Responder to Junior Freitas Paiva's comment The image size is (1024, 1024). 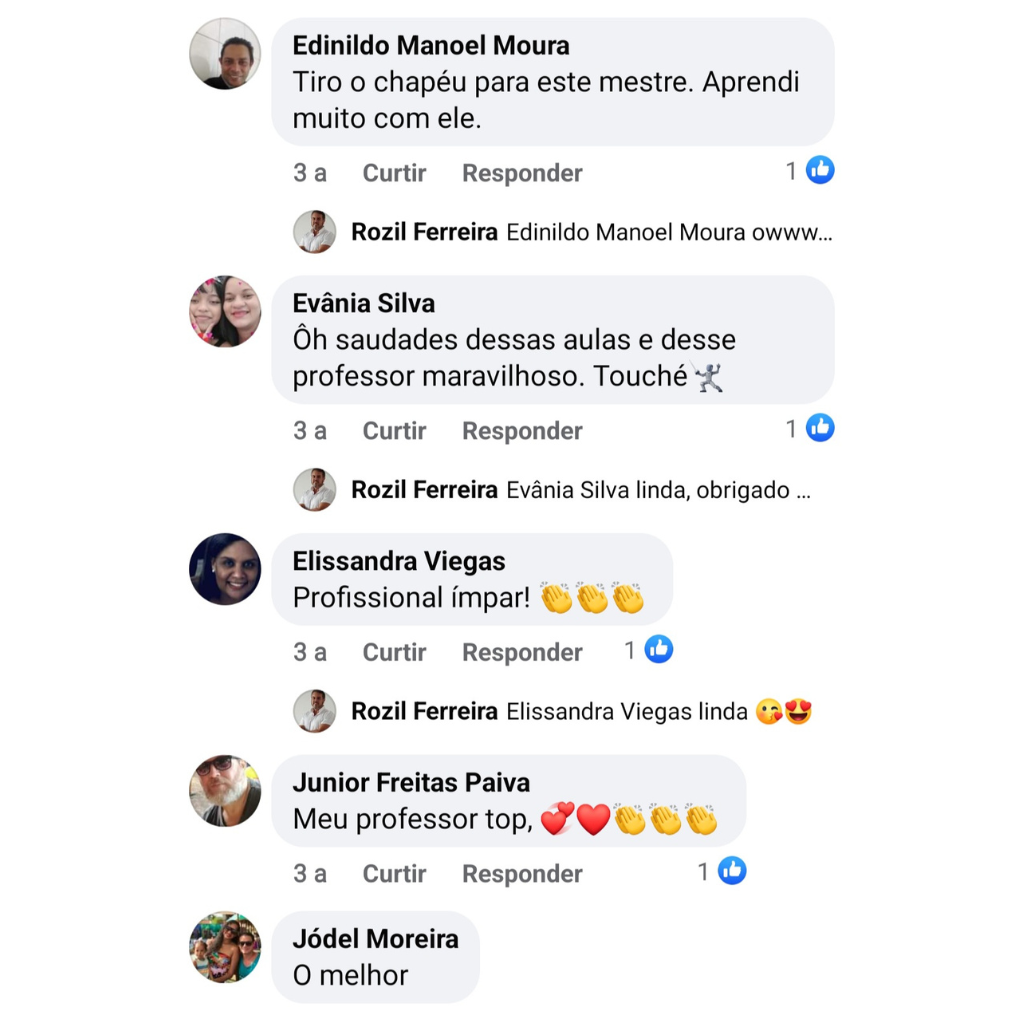(x=522, y=874)
